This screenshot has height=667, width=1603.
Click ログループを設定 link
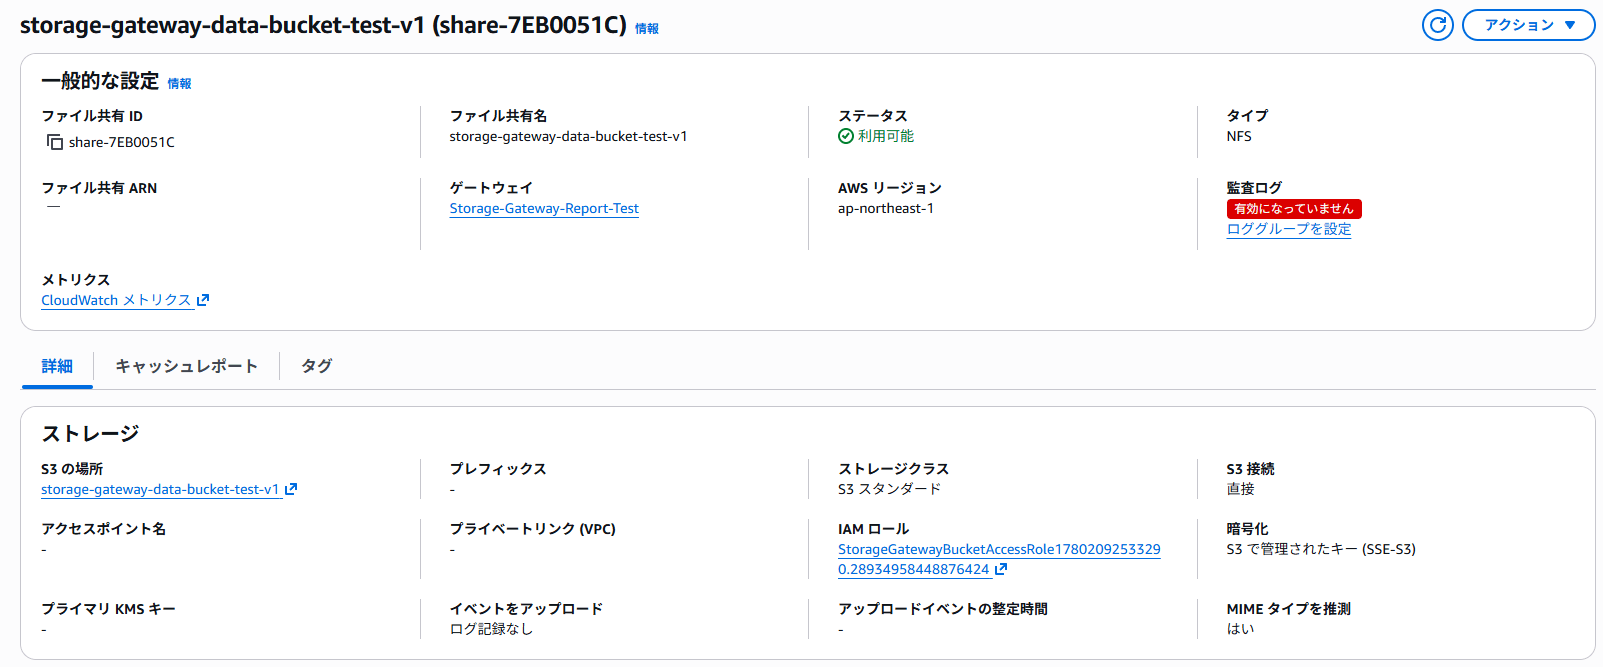pos(1289,229)
